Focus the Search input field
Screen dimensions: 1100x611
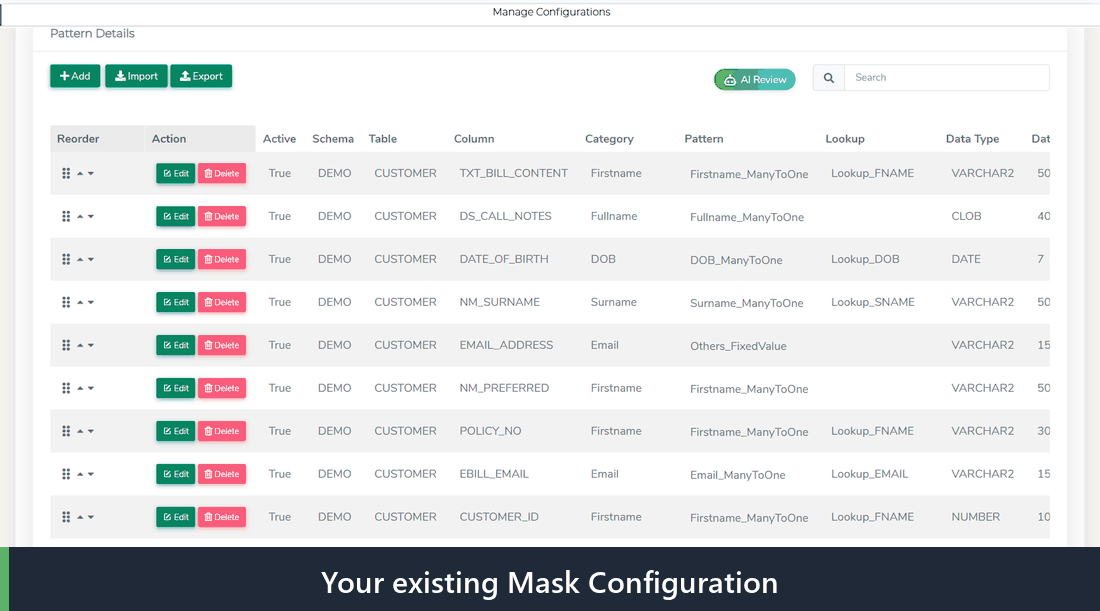point(946,78)
